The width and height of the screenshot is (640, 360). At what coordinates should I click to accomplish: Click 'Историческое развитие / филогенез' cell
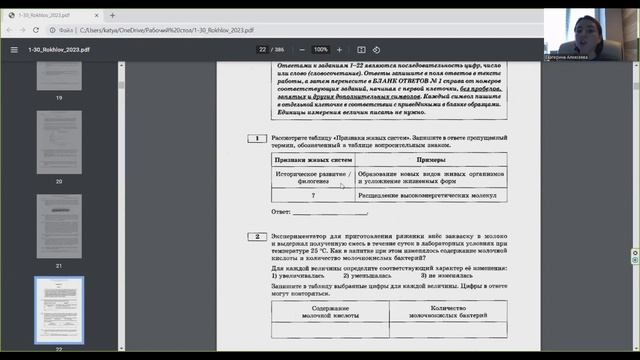pyautogui.click(x=313, y=178)
